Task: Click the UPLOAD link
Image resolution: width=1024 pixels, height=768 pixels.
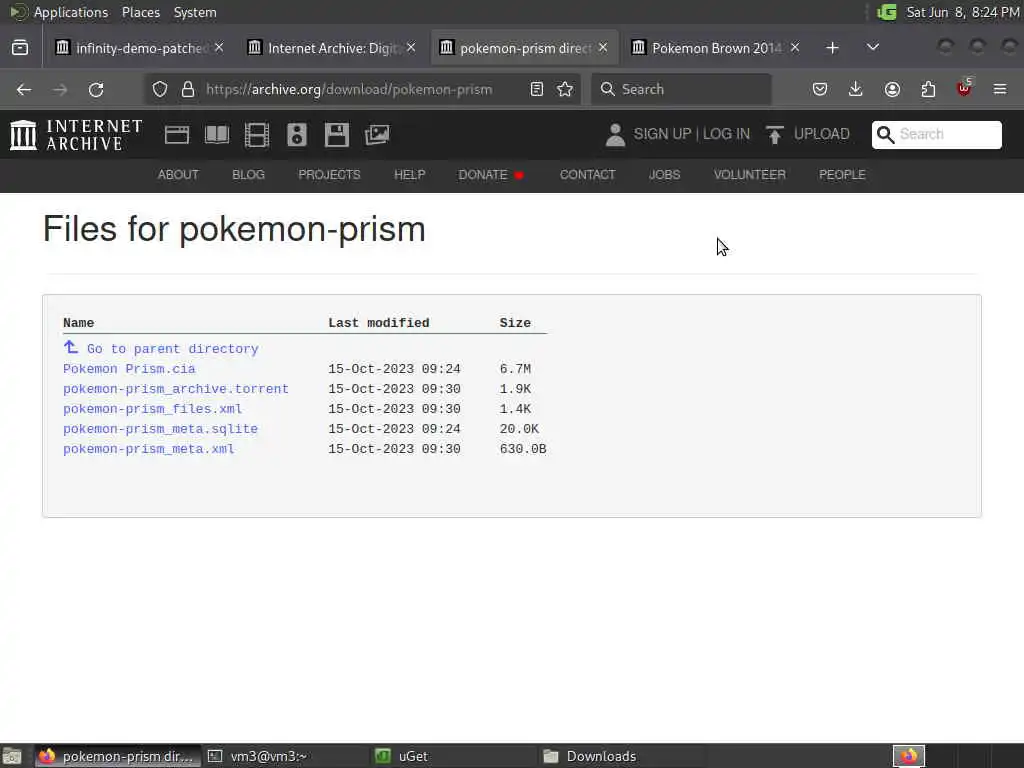Action: coord(822,134)
